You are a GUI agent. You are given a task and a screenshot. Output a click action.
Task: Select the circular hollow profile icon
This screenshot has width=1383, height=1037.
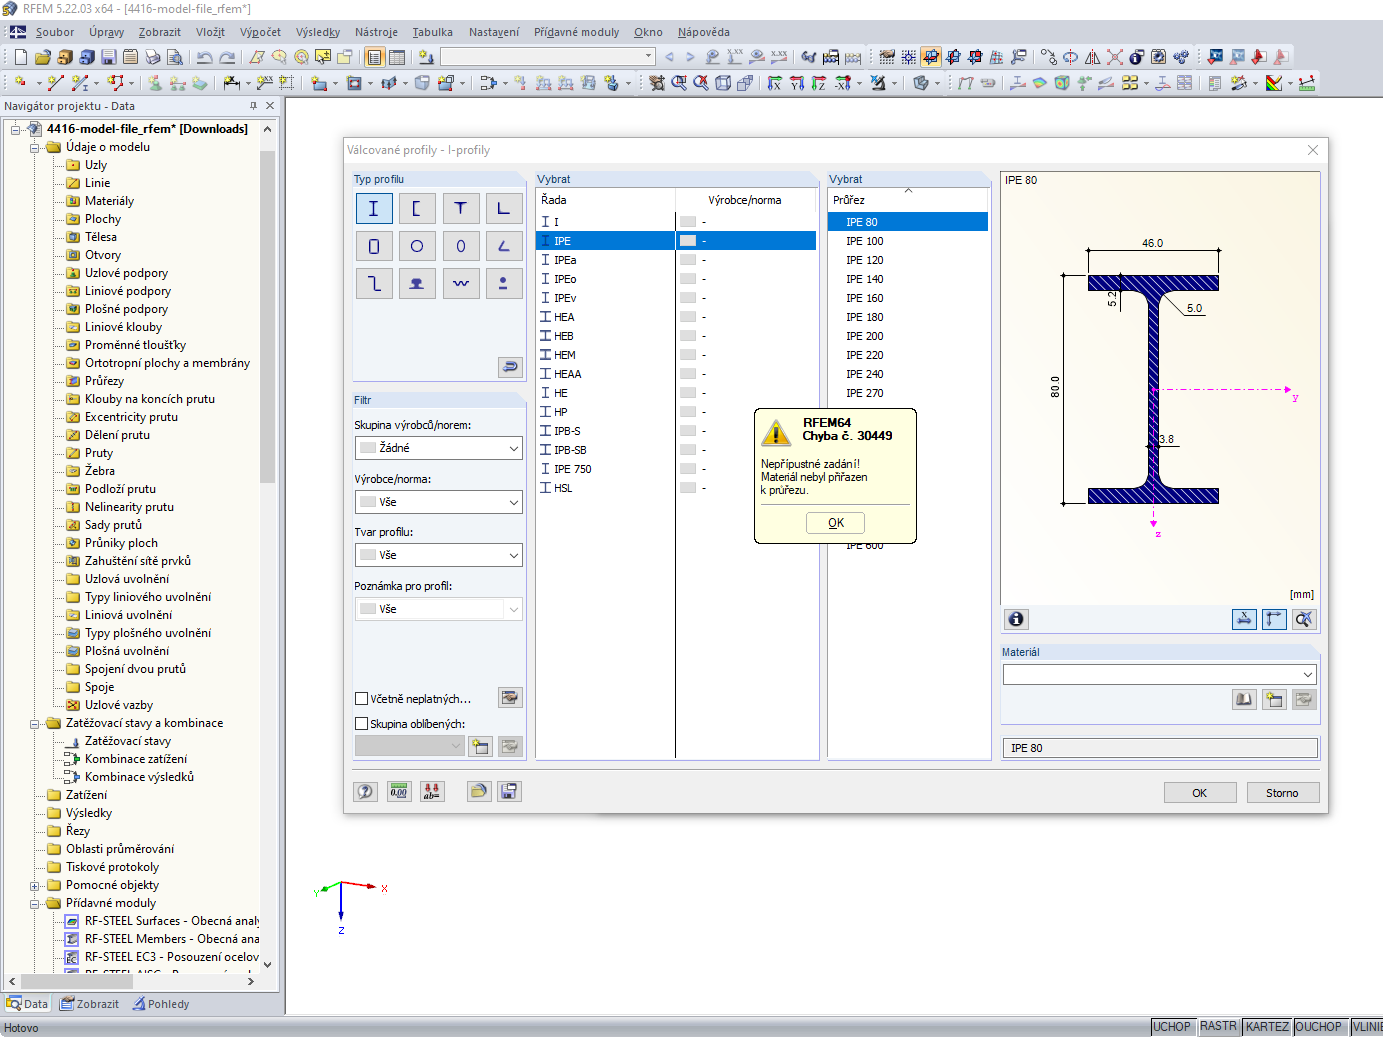tap(417, 246)
